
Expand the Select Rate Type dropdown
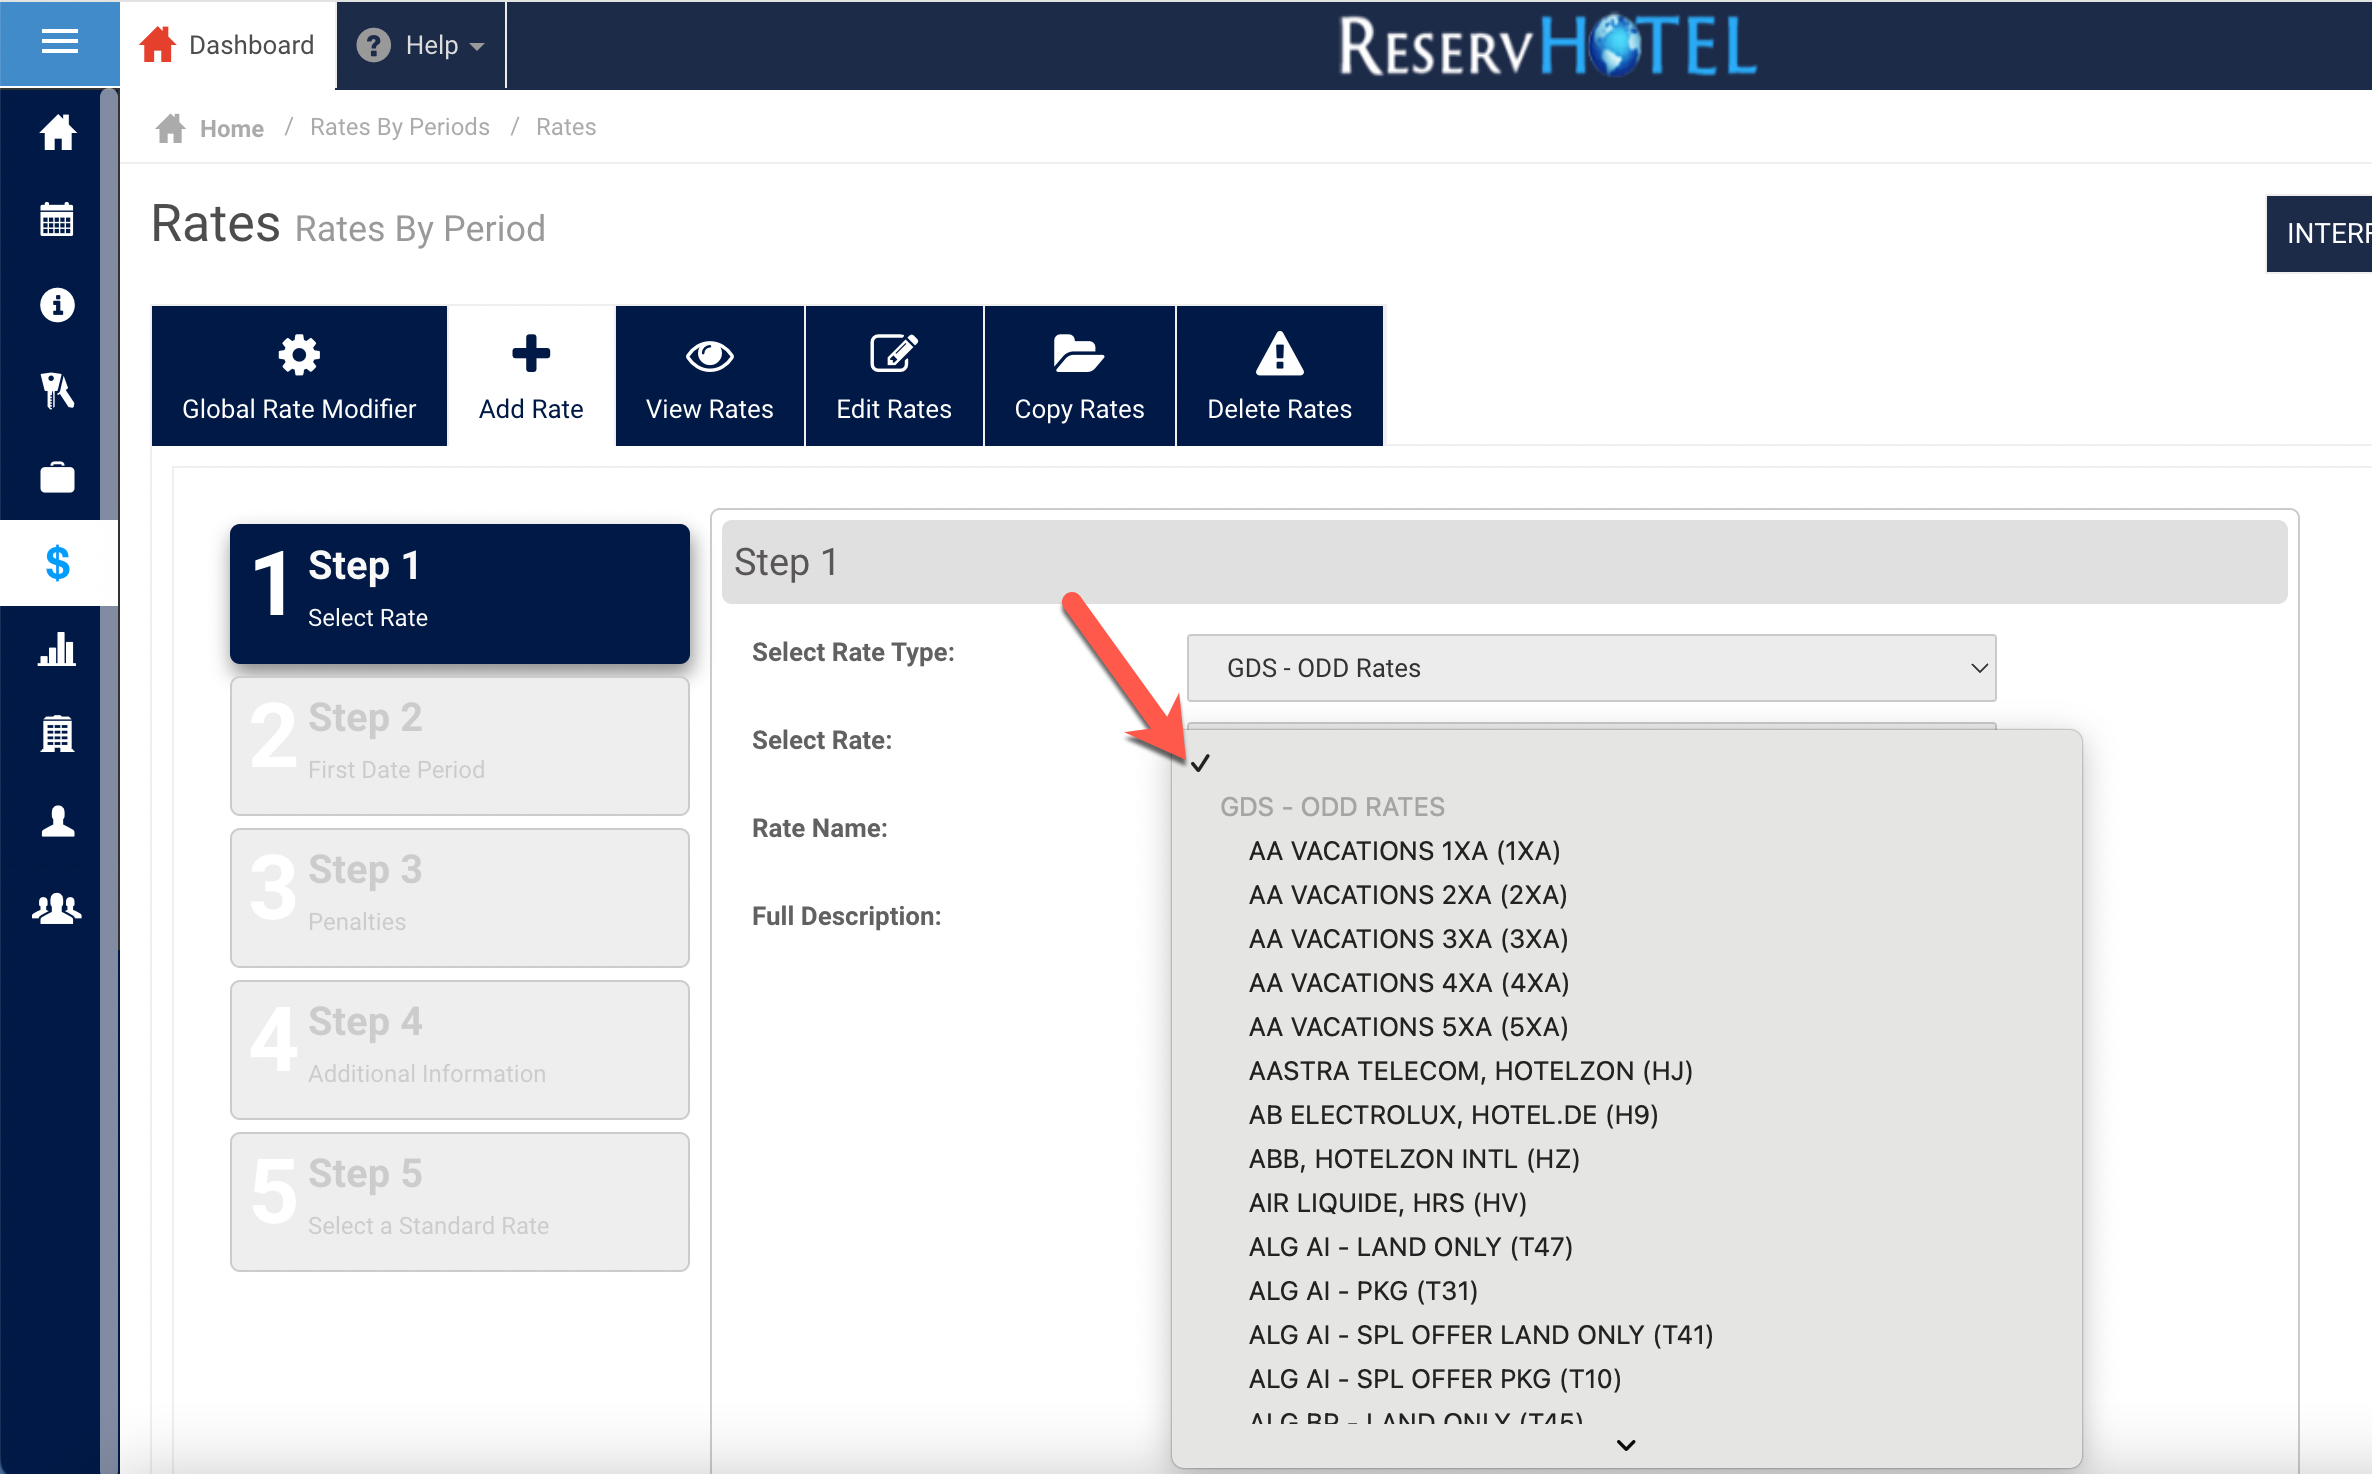coord(1590,668)
